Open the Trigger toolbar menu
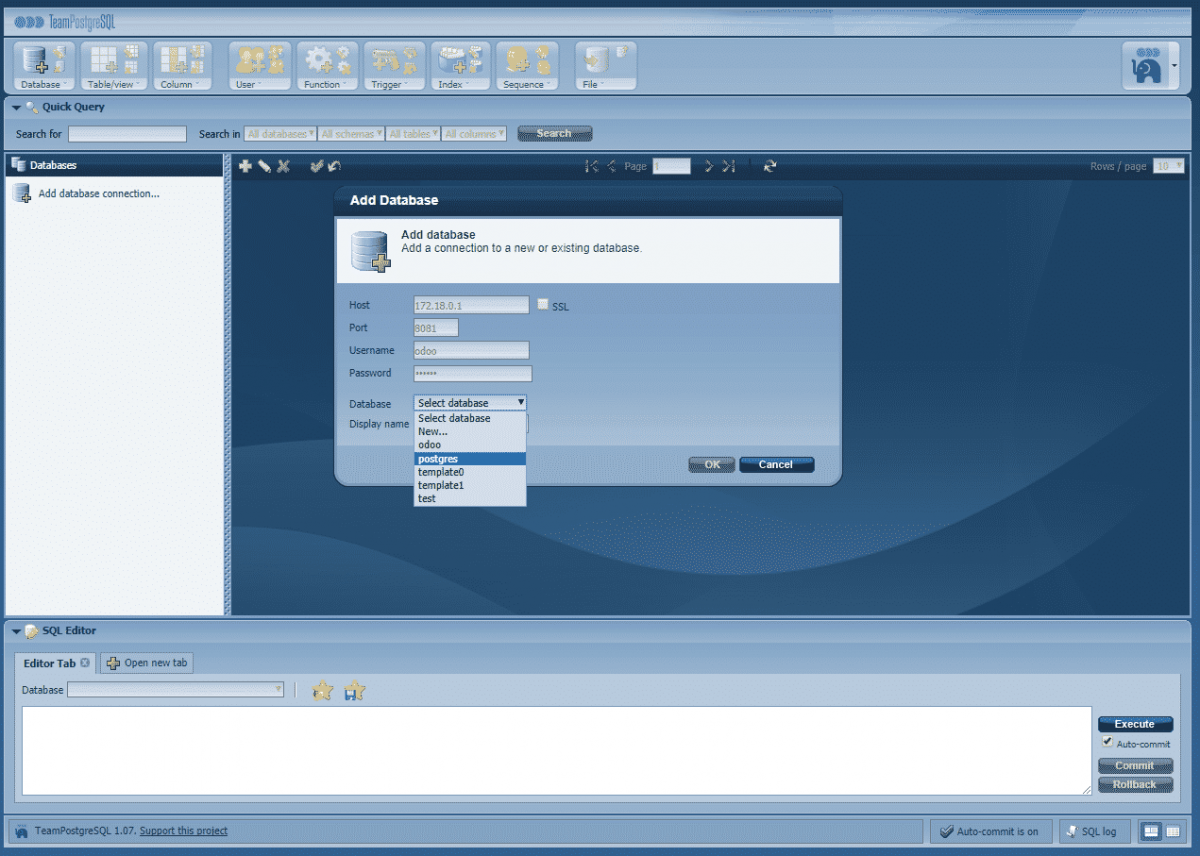The image size is (1200, 856). pyautogui.click(x=394, y=66)
